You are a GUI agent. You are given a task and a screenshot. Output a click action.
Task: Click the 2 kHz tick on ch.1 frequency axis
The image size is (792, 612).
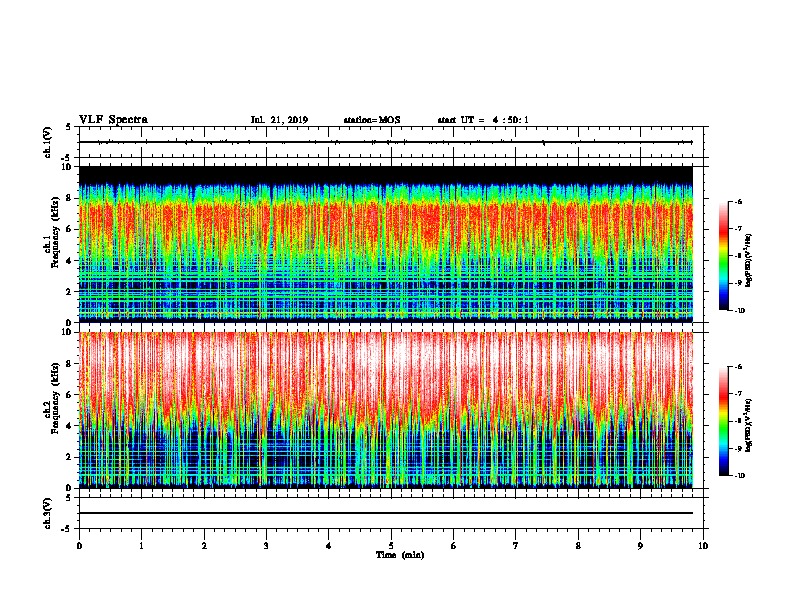click(x=70, y=292)
